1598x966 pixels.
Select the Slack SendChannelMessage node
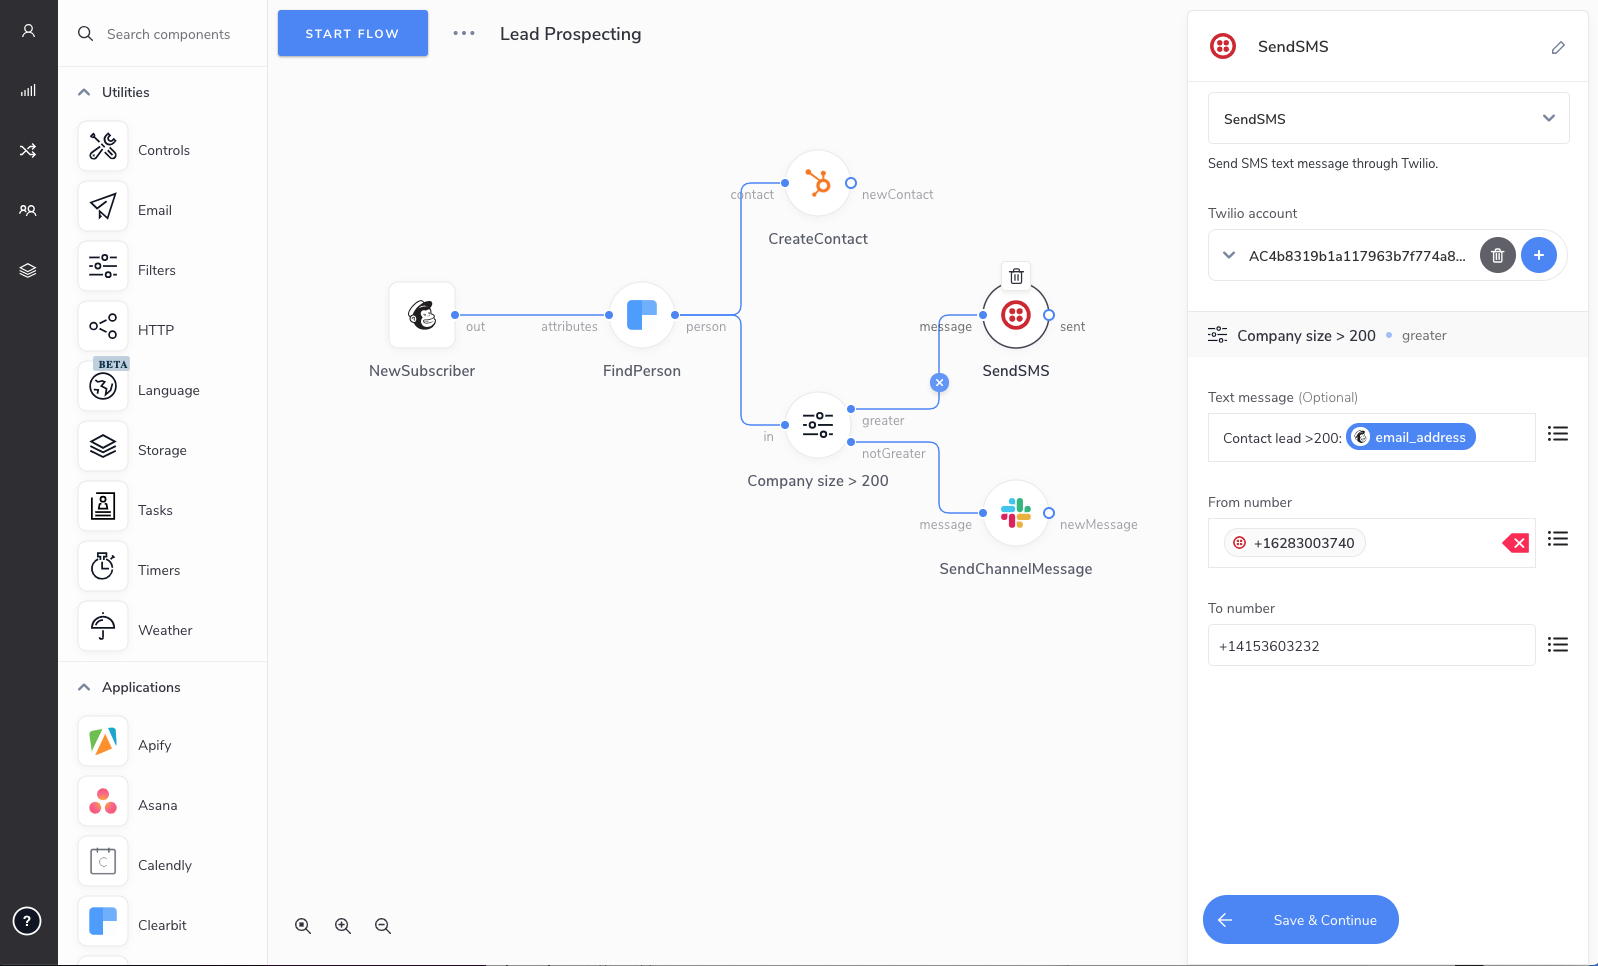tap(1015, 513)
